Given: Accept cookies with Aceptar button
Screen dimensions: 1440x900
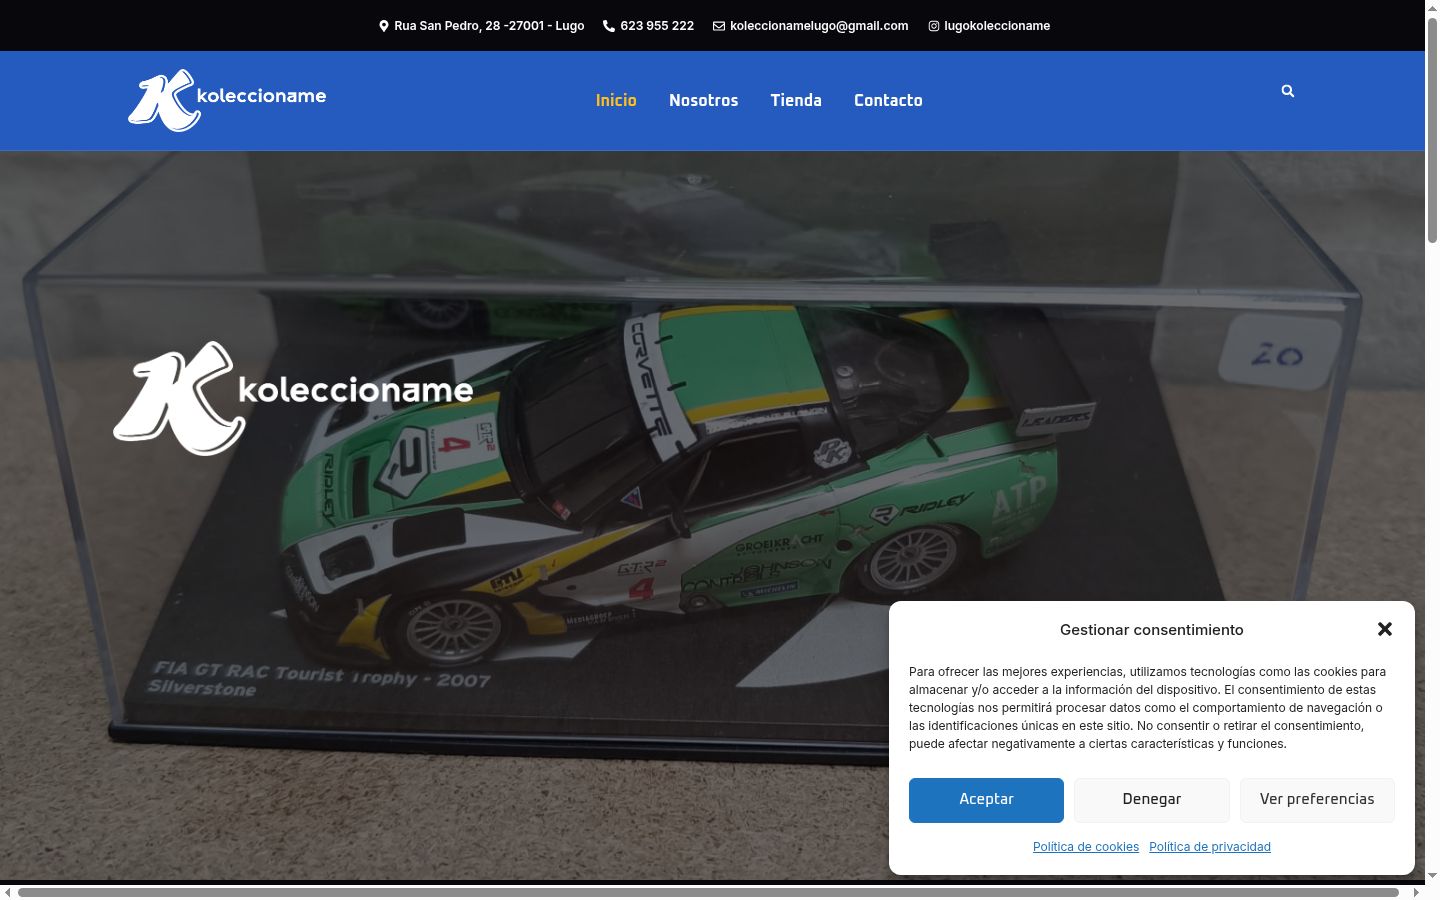Looking at the screenshot, I should point(986,800).
